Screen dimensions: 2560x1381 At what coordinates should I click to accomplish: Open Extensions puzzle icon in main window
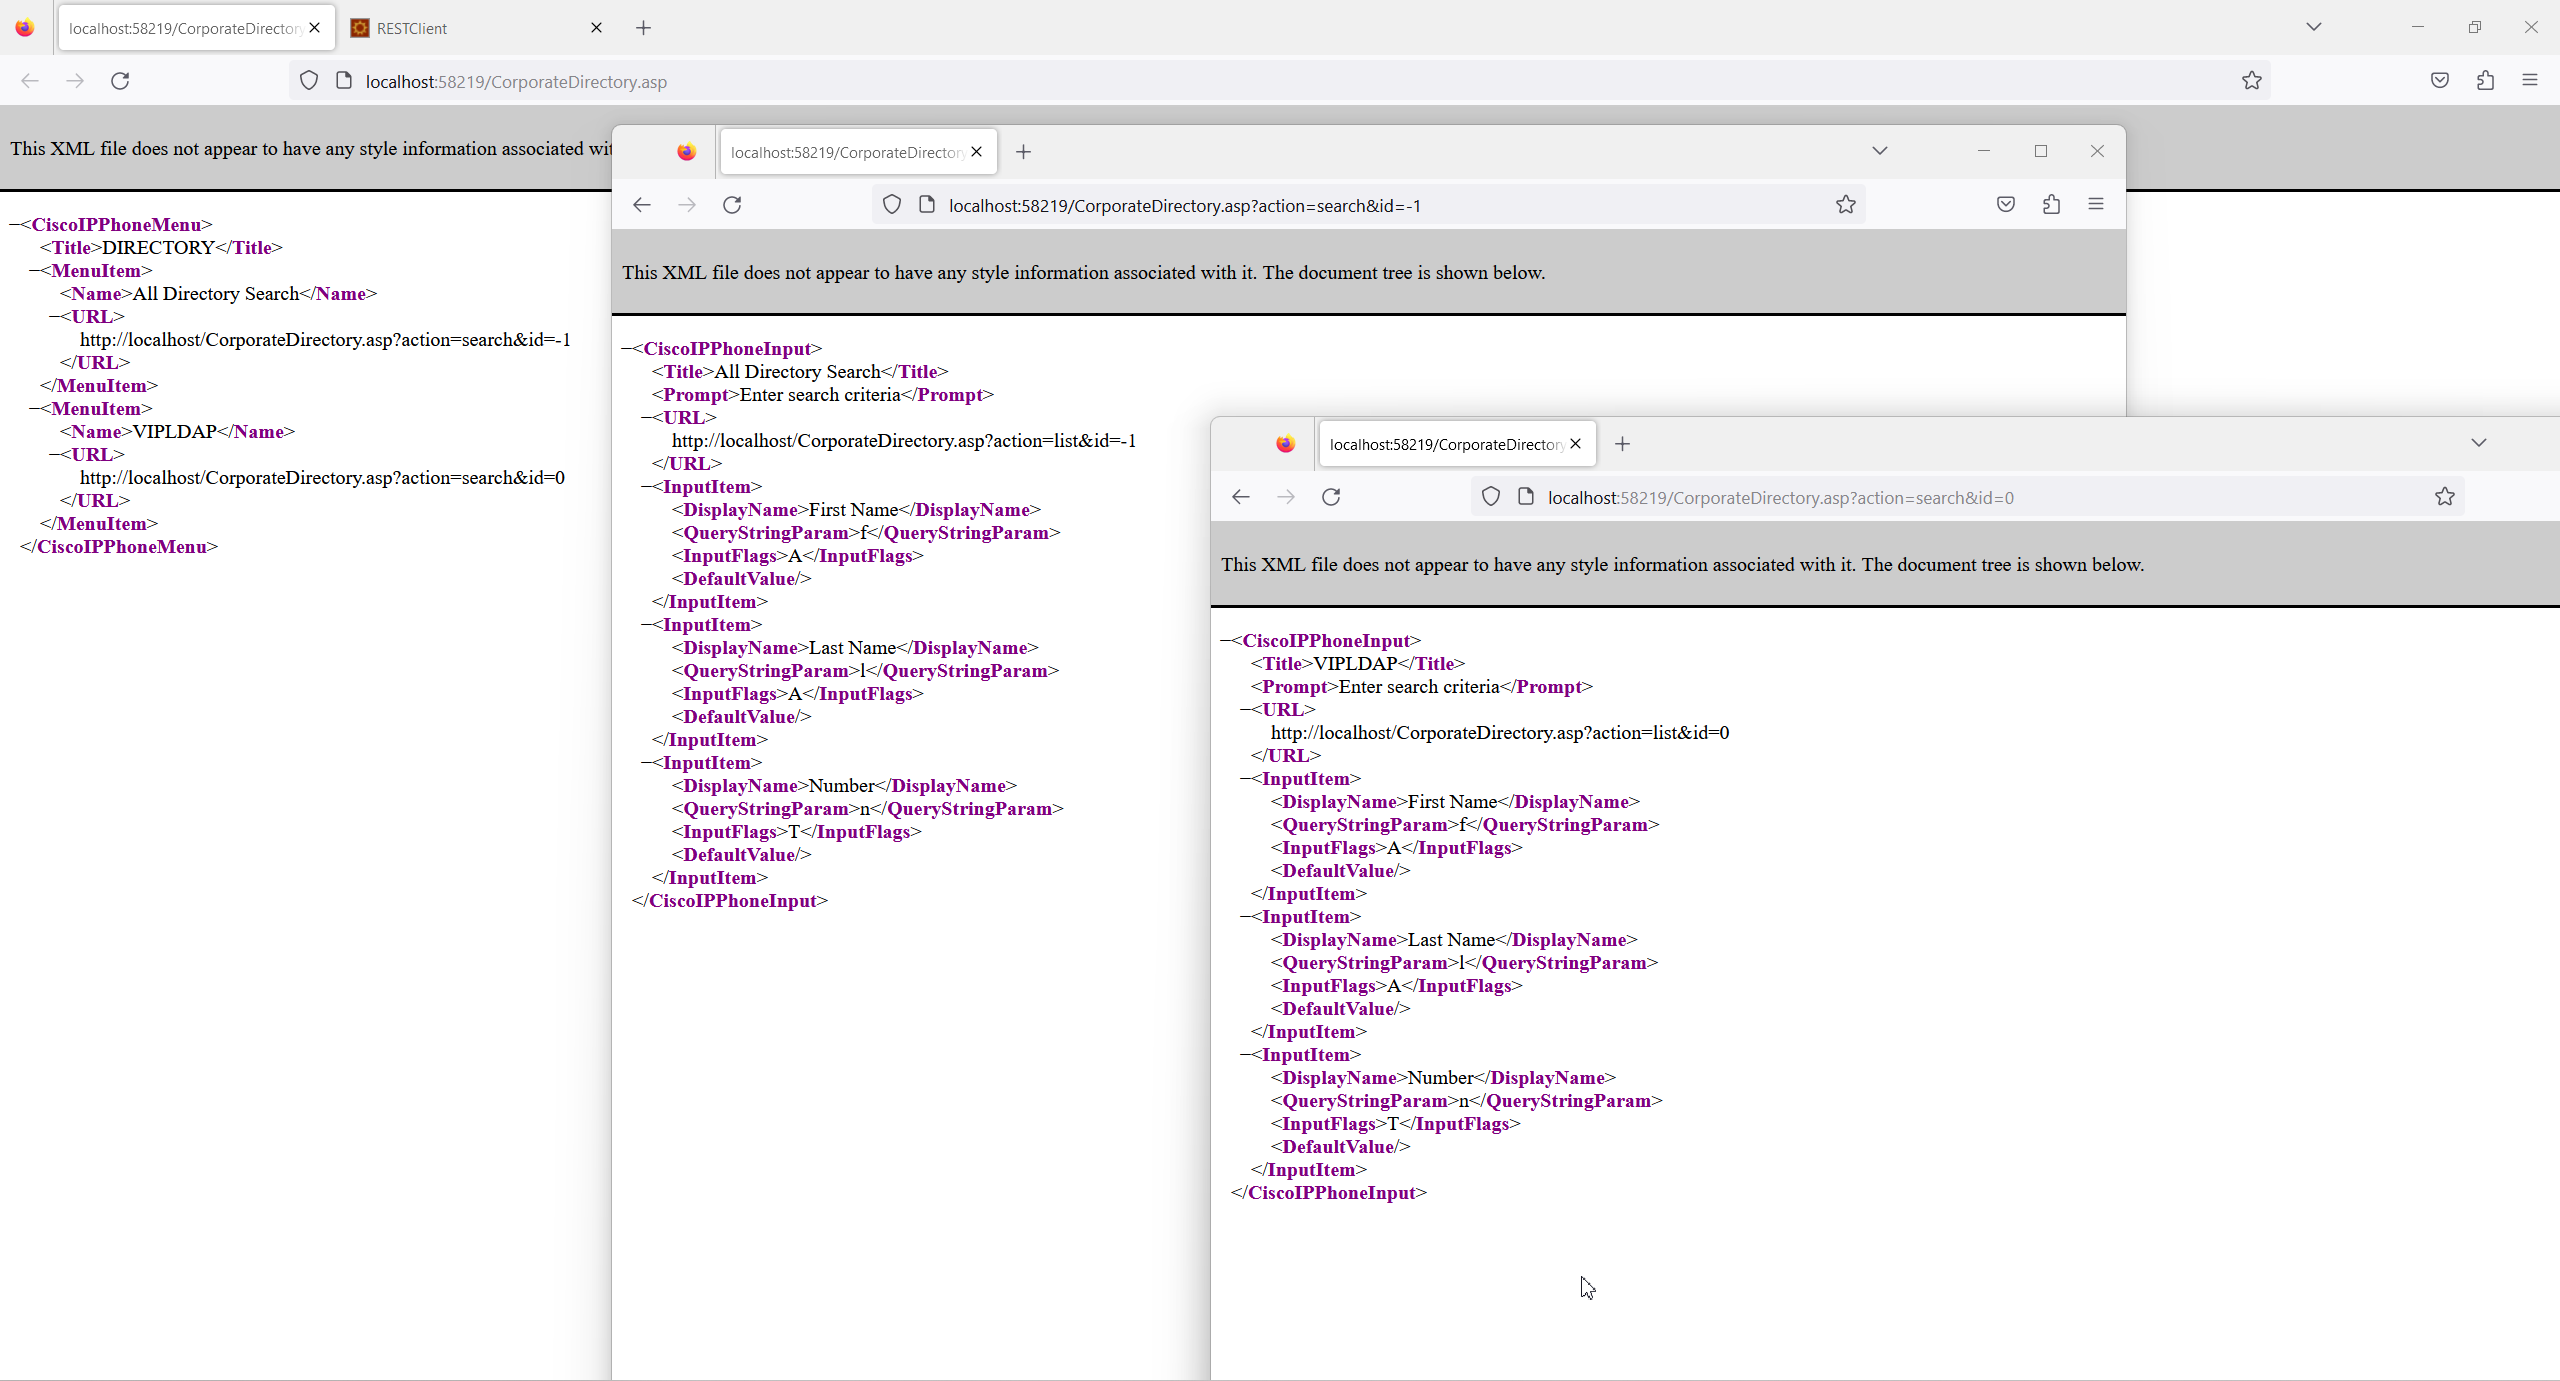coord(2485,81)
